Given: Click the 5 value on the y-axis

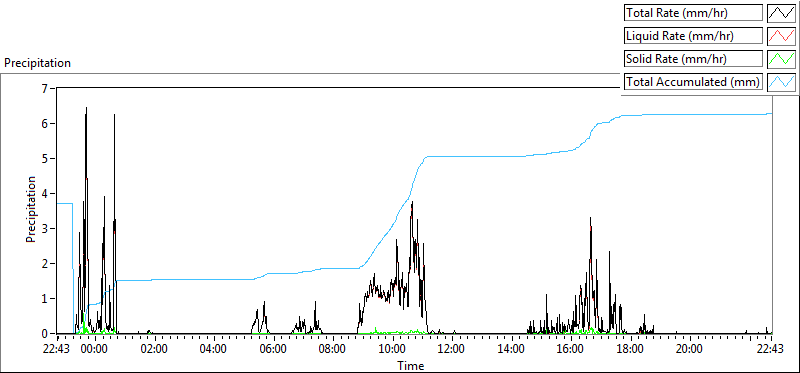Looking at the screenshot, I should (x=44, y=159).
